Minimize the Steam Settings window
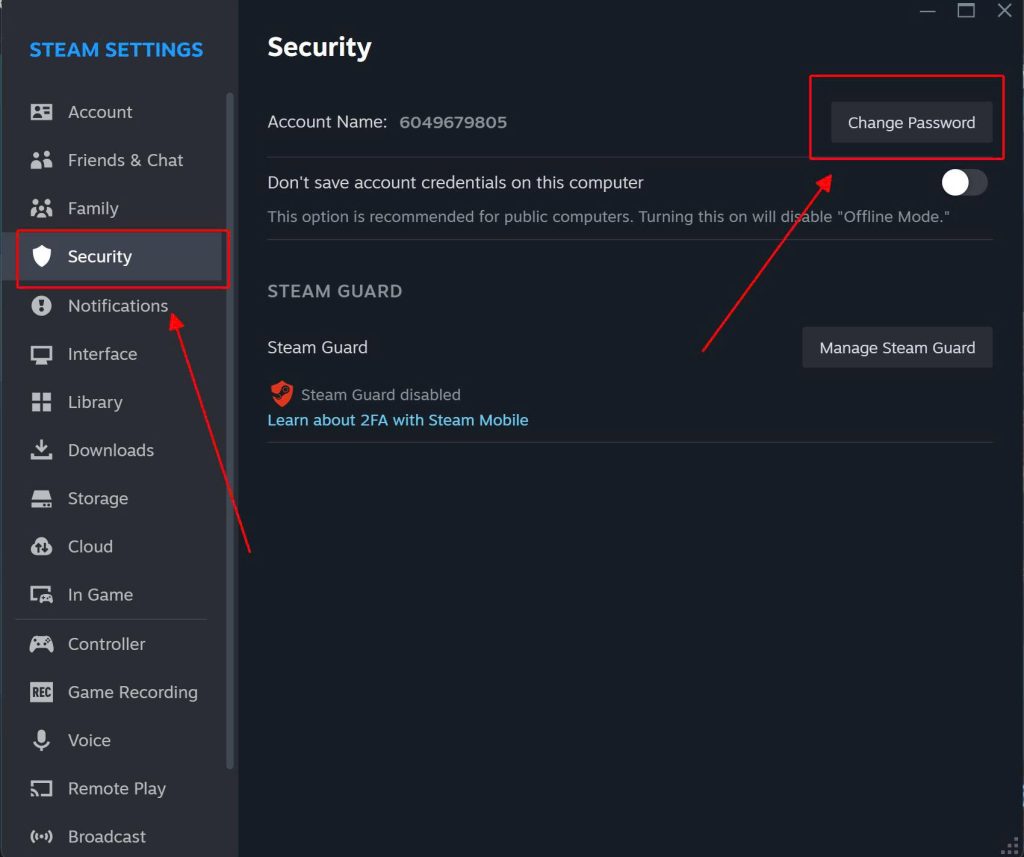1024x857 pixels. (927, 10)
